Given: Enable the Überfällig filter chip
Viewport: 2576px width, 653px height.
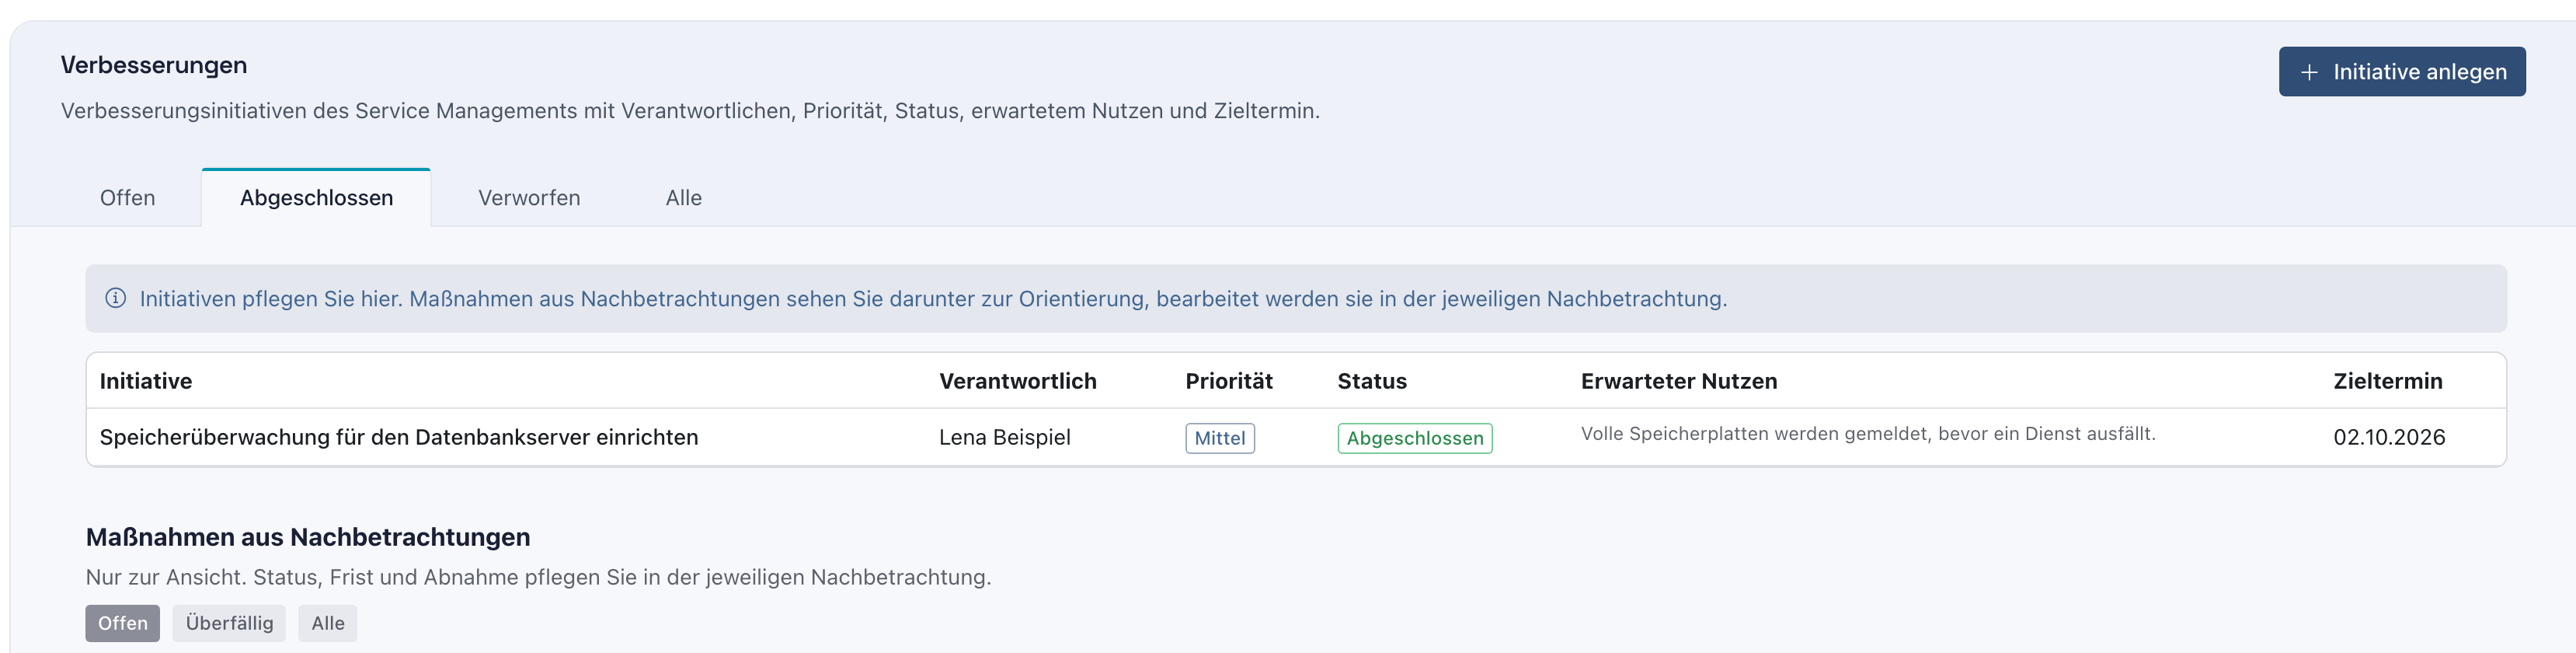Looking at the screenshot, I should (x=229, y=623).
